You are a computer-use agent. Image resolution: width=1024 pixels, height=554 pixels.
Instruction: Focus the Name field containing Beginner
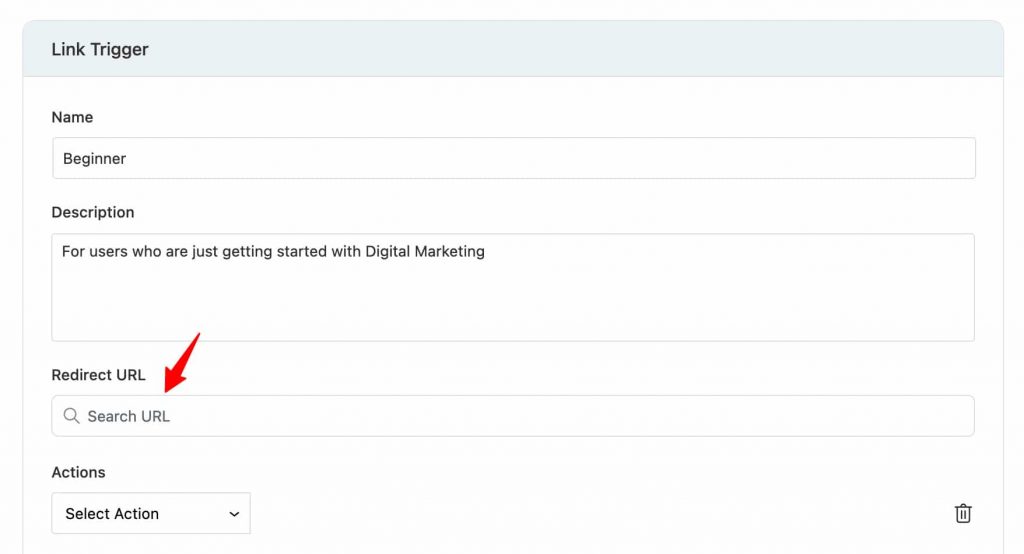tap(514, 158)
